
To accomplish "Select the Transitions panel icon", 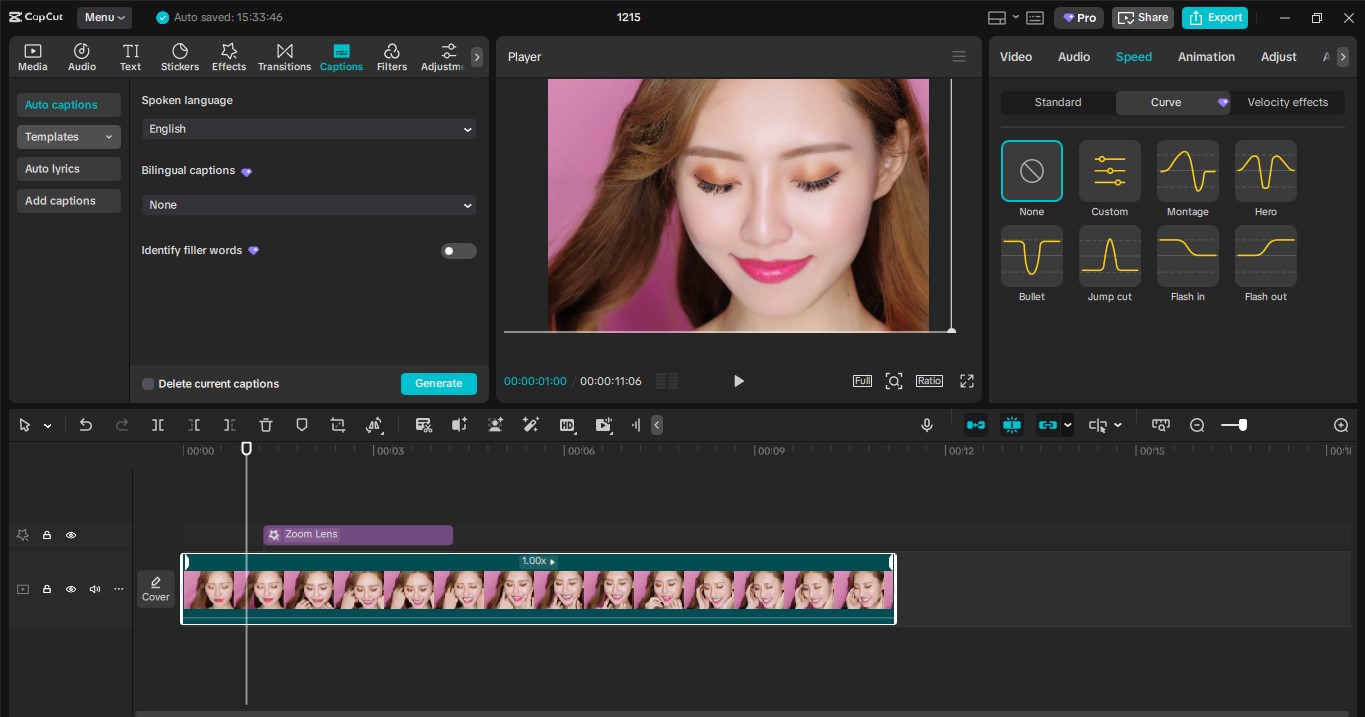I will click(284, 56).
